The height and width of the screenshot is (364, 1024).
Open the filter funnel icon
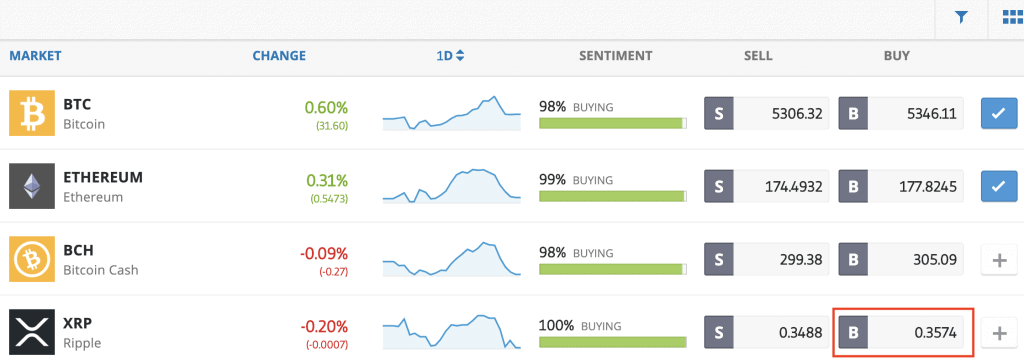(x=961, y=18)
